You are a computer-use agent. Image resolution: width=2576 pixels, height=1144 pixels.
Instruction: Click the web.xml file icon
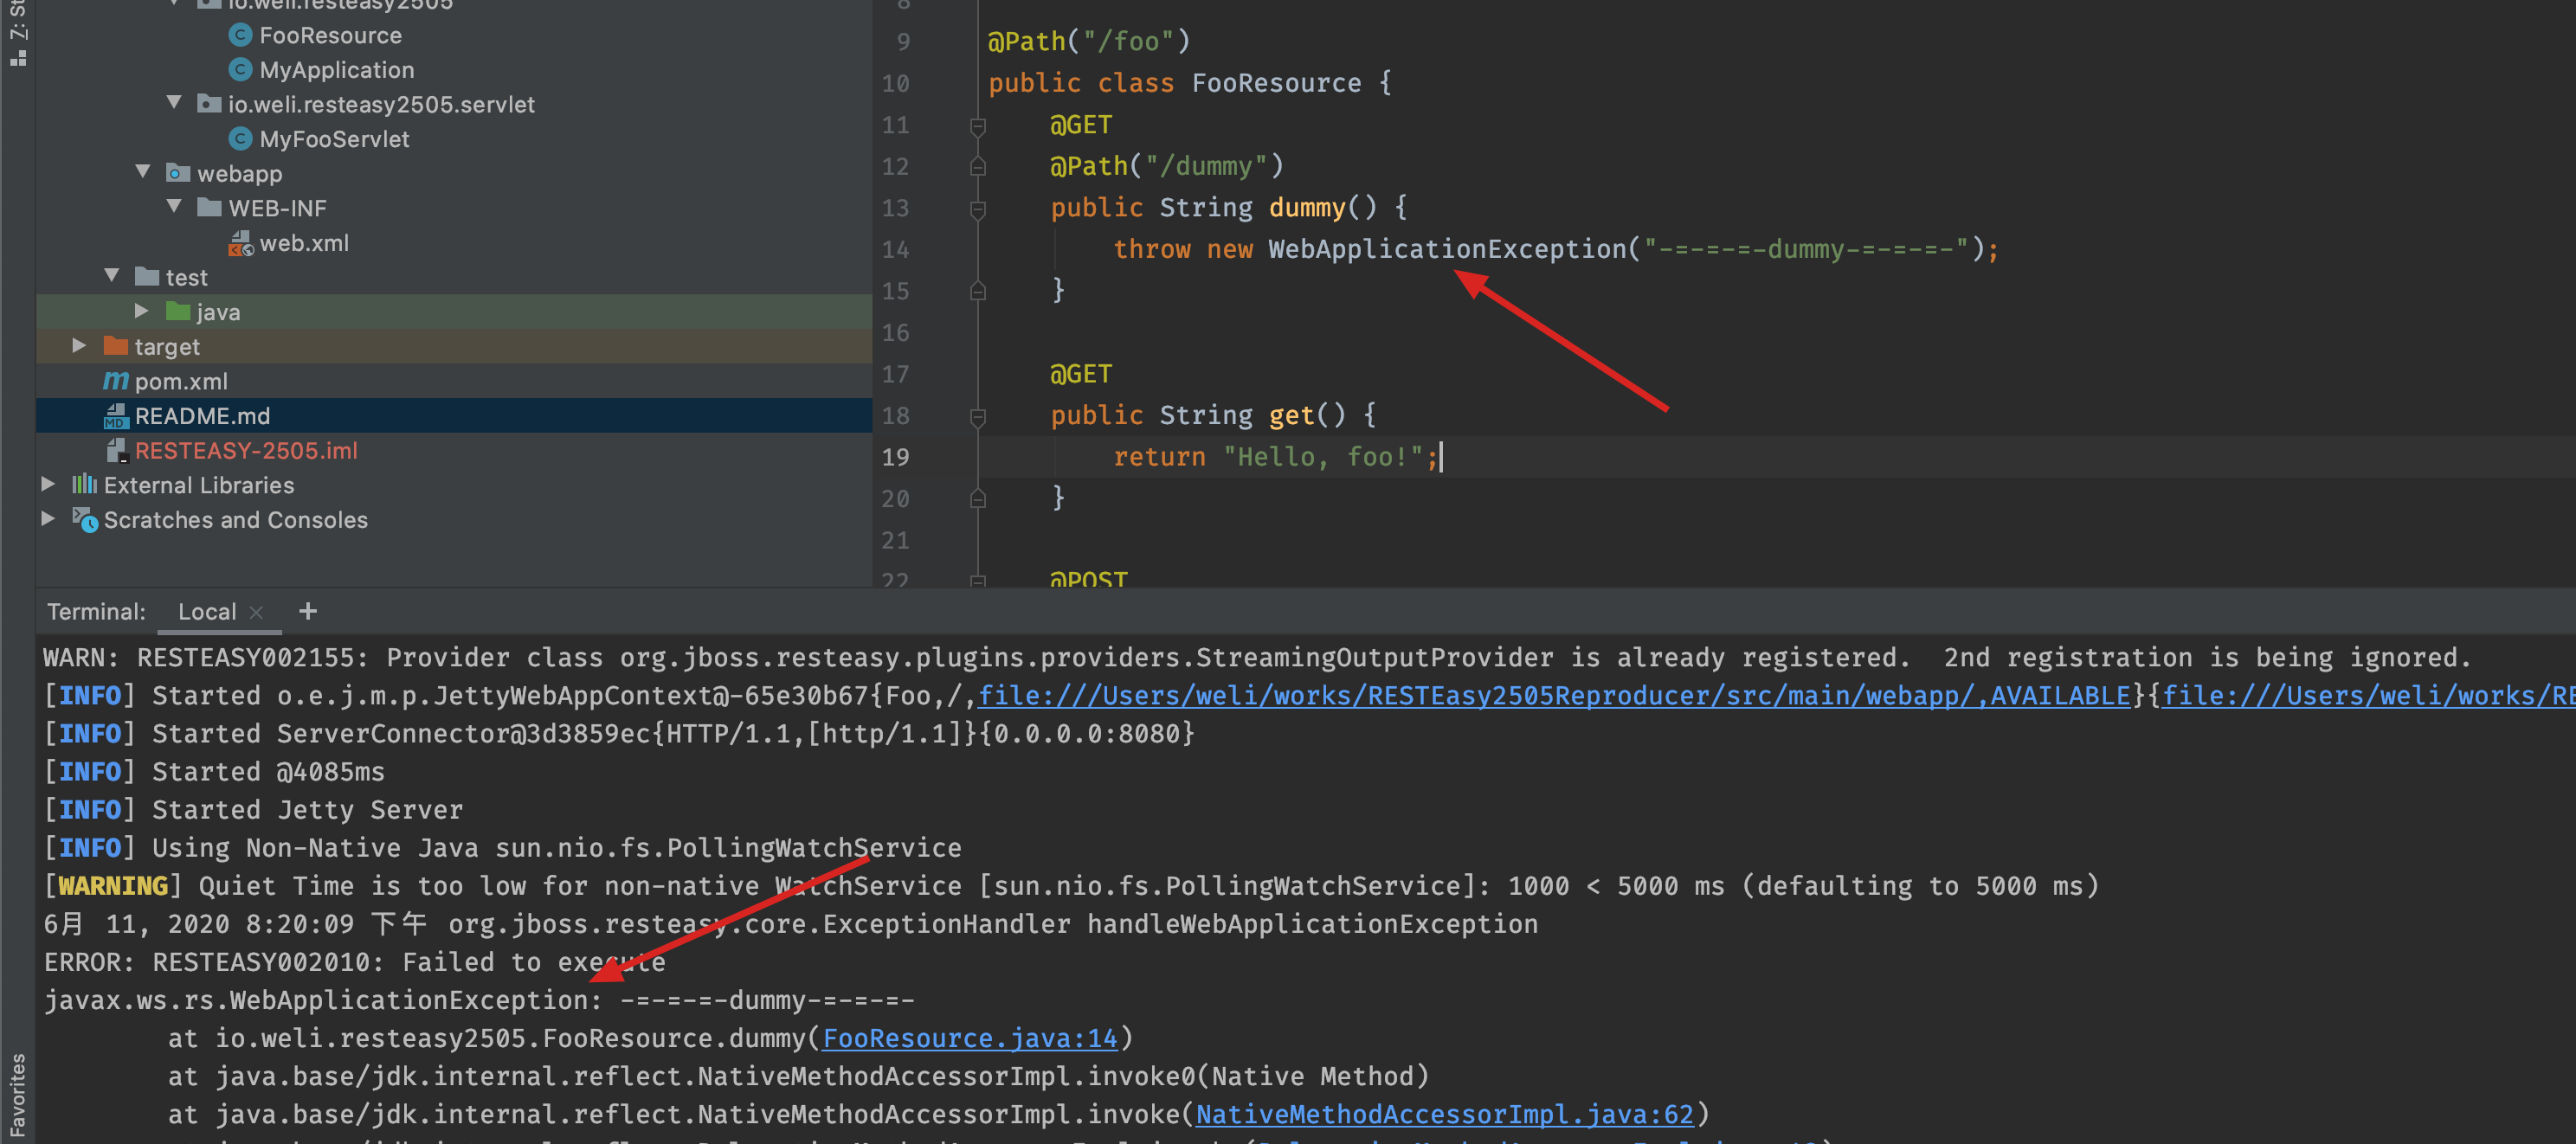coord(241,243)
